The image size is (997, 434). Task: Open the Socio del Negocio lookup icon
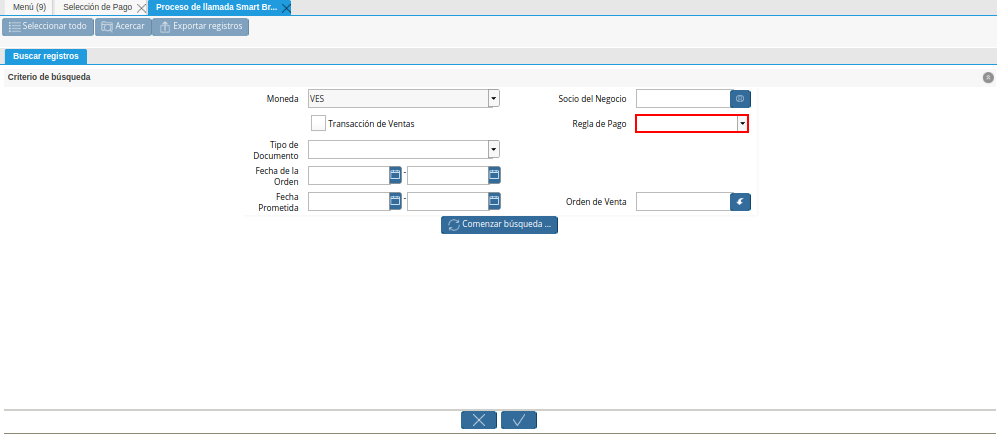coord(740,98)
